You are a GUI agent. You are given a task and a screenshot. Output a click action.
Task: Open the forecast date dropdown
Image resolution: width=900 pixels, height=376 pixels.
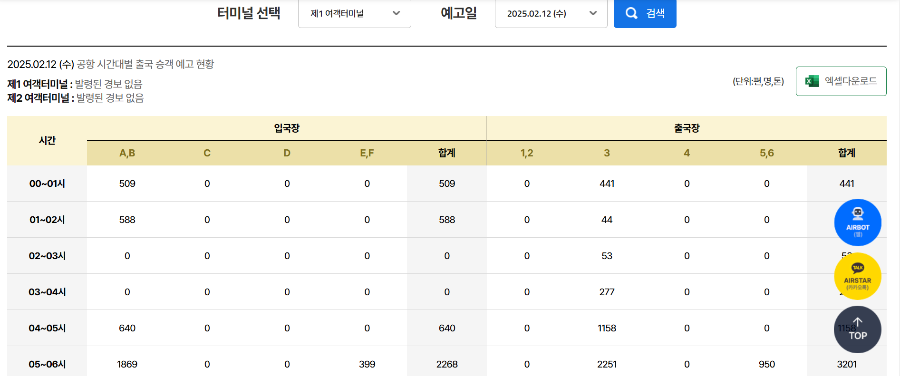click(x=551, y=14)
